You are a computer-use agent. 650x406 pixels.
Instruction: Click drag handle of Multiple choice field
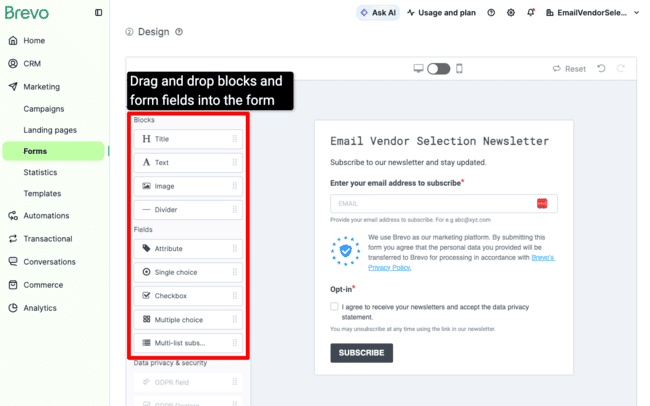click(235, 320)
